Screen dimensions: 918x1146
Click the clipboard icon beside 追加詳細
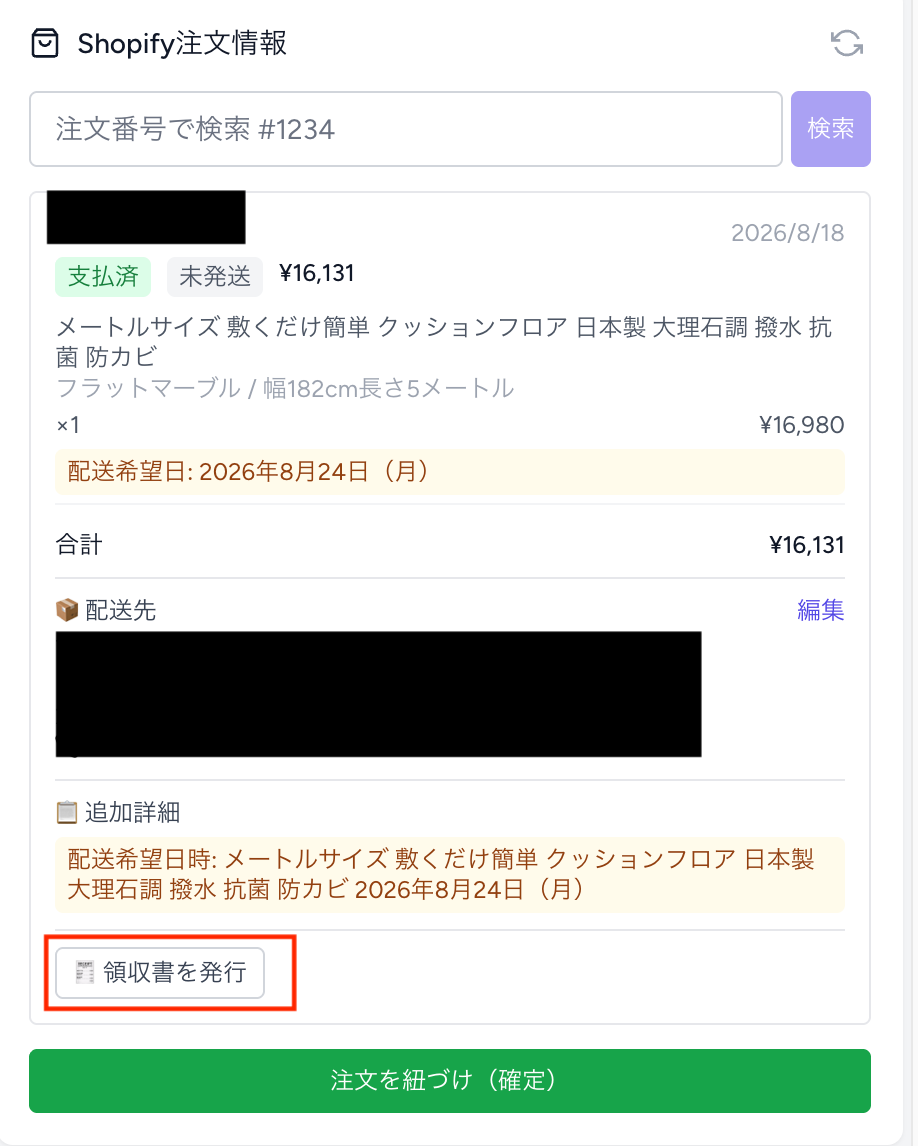click(67, 812)
